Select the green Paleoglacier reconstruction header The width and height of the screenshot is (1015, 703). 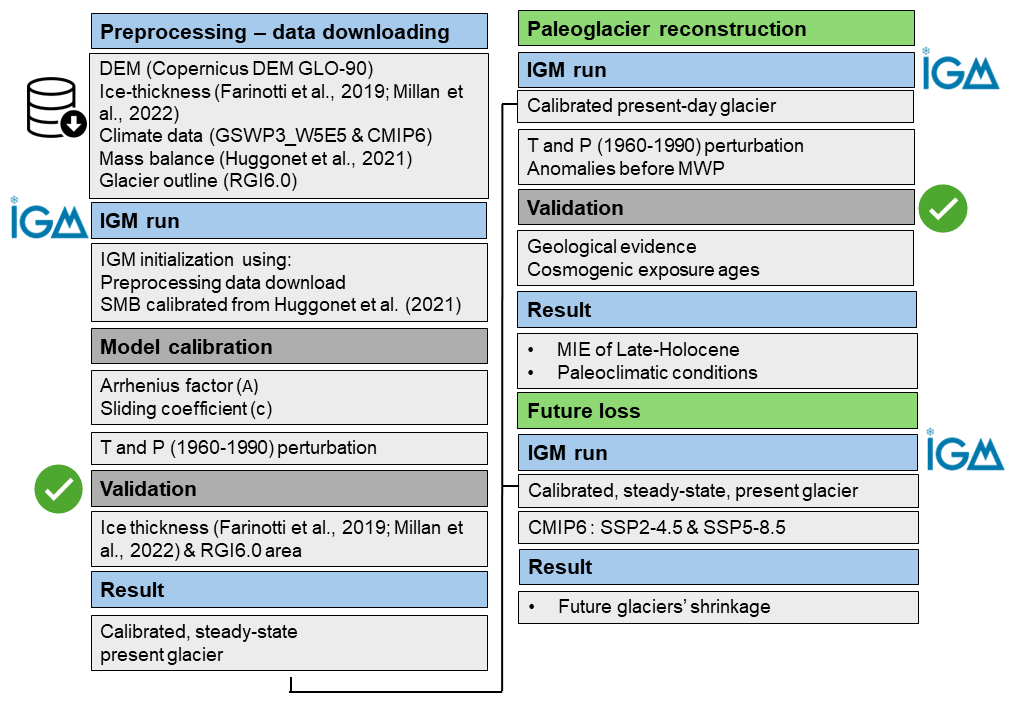(x=716, y=29)
